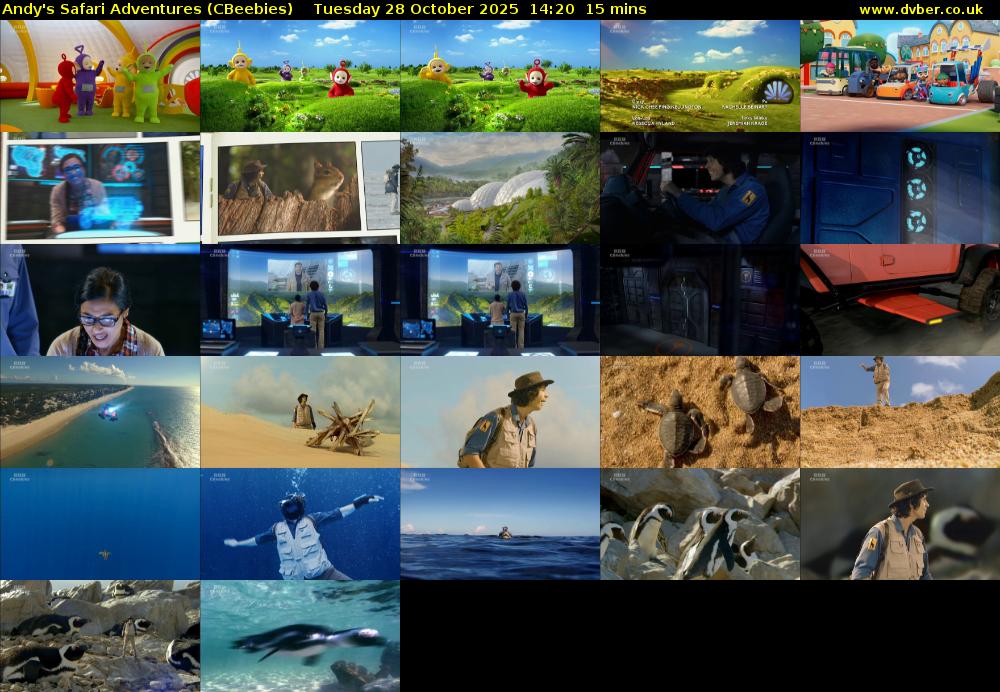Open the jungle biodomes landscape thumbnail
The width and height of the screenshot is (1000, 692).
point(500,188)
